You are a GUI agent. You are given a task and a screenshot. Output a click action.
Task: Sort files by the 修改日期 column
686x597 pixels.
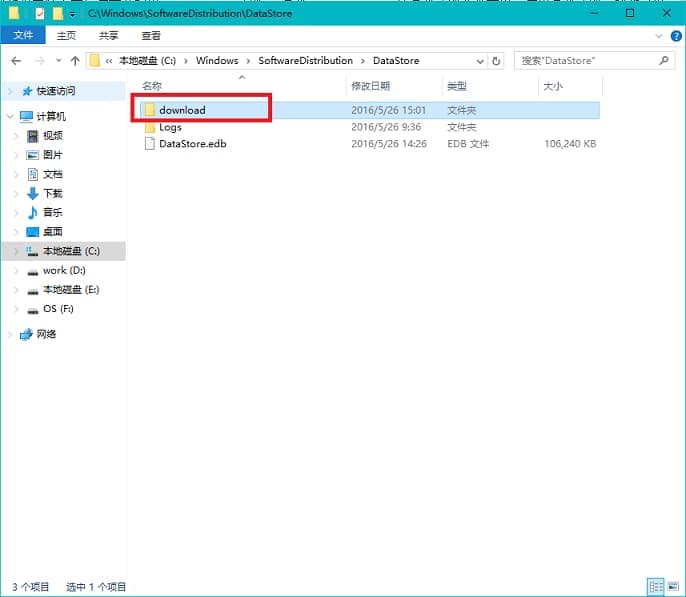tap(371, 87)
